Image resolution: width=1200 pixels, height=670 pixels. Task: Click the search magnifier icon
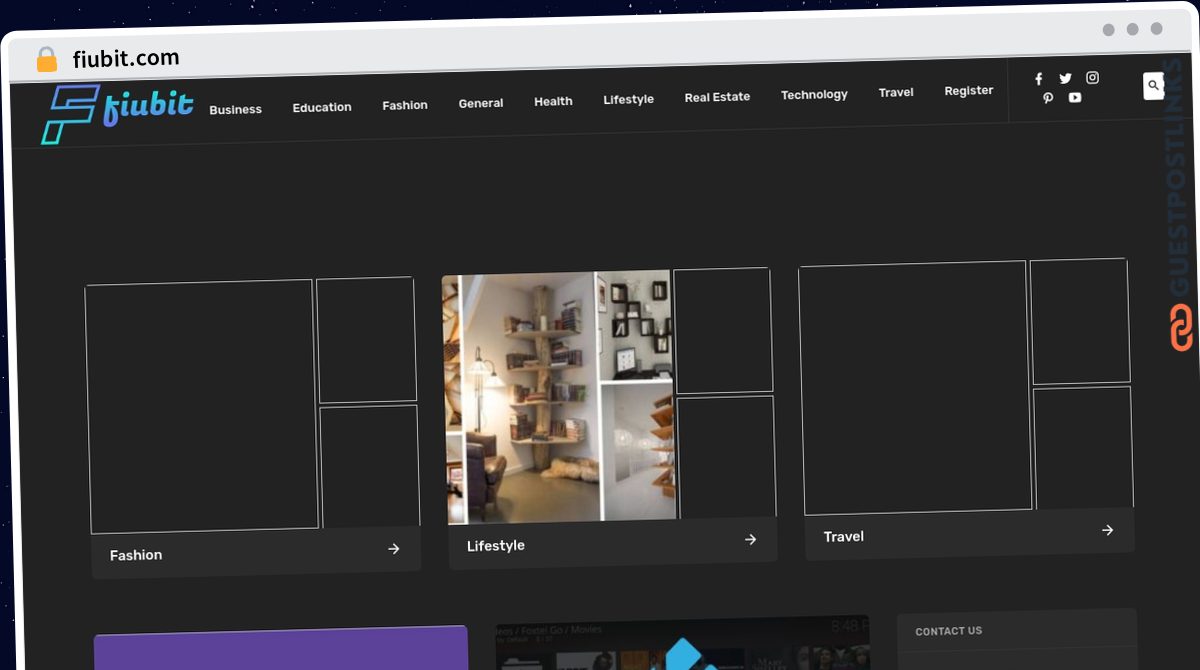pos(1153,86)
